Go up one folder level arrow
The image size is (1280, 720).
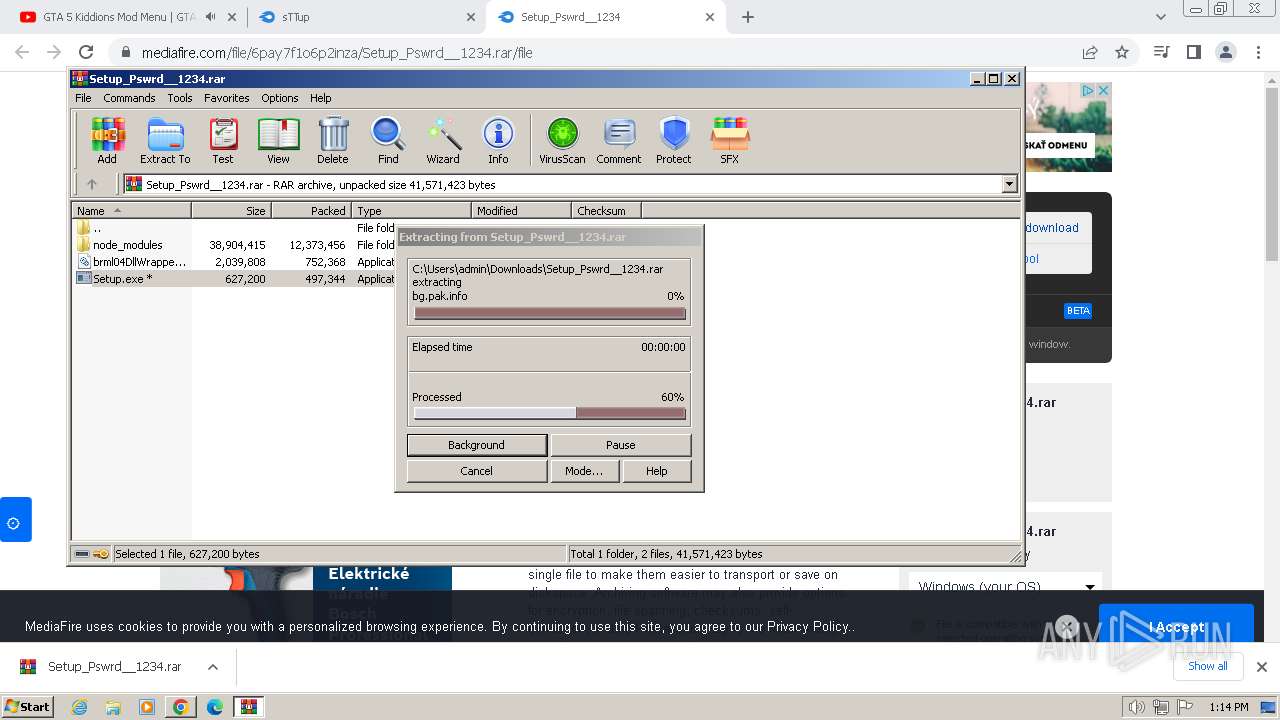(x=92, y=184)
